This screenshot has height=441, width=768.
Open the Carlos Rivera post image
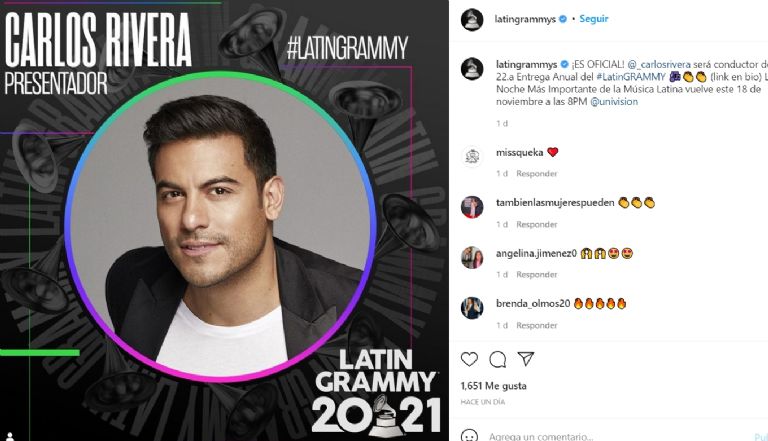click(224, 220)
